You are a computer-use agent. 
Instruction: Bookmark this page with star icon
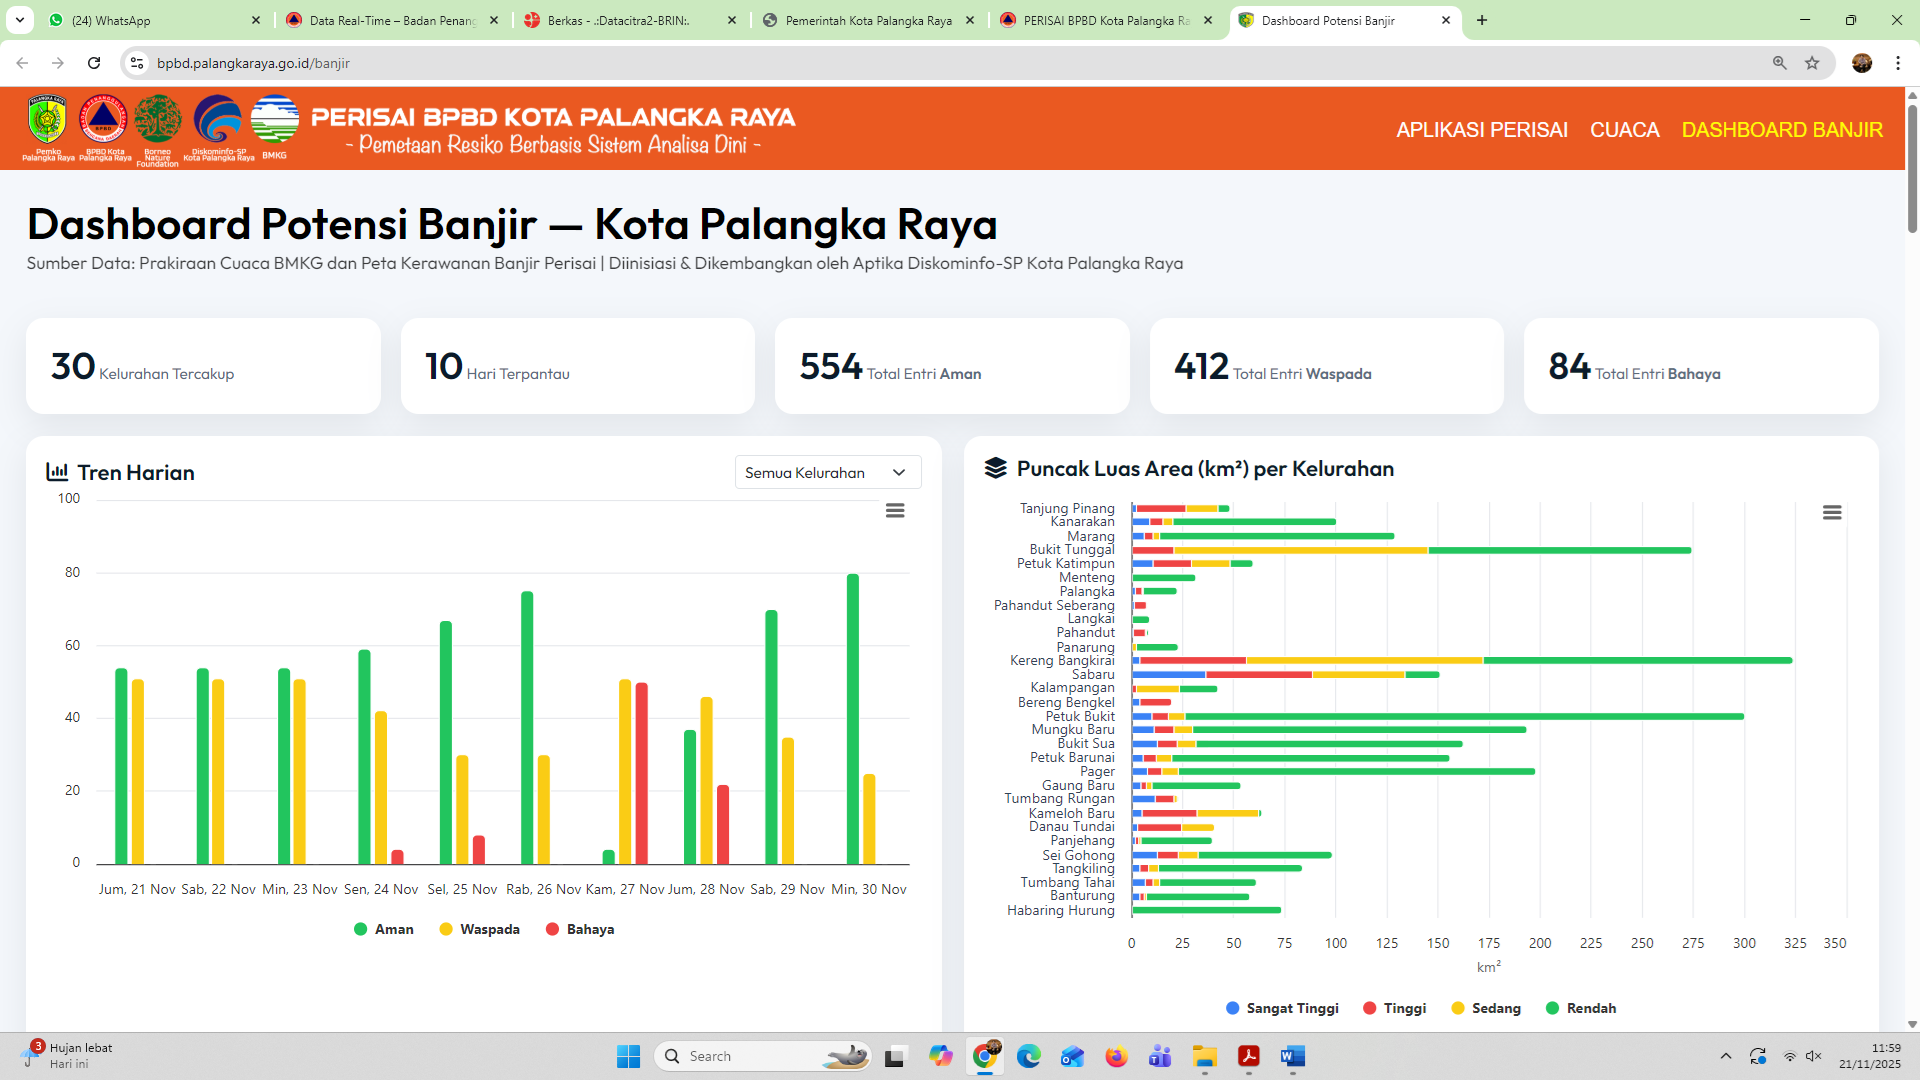(1812, 63)
